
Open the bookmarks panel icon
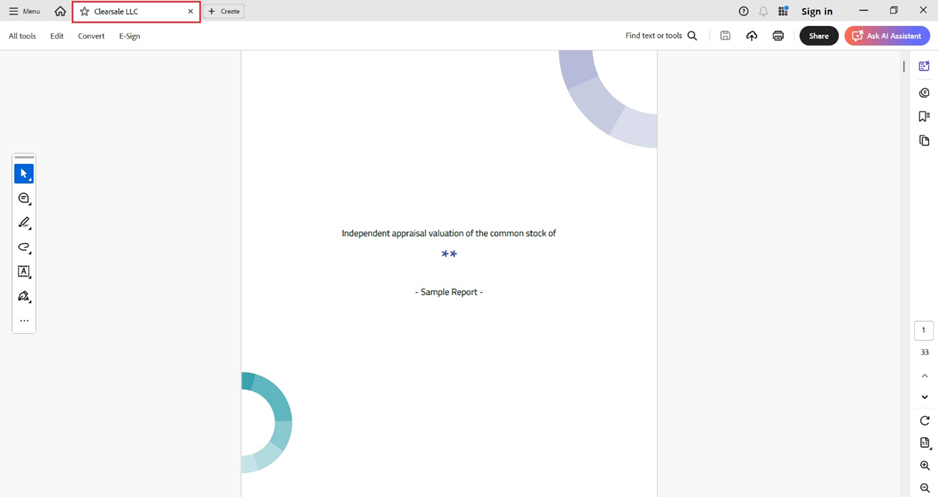point(924,117)
